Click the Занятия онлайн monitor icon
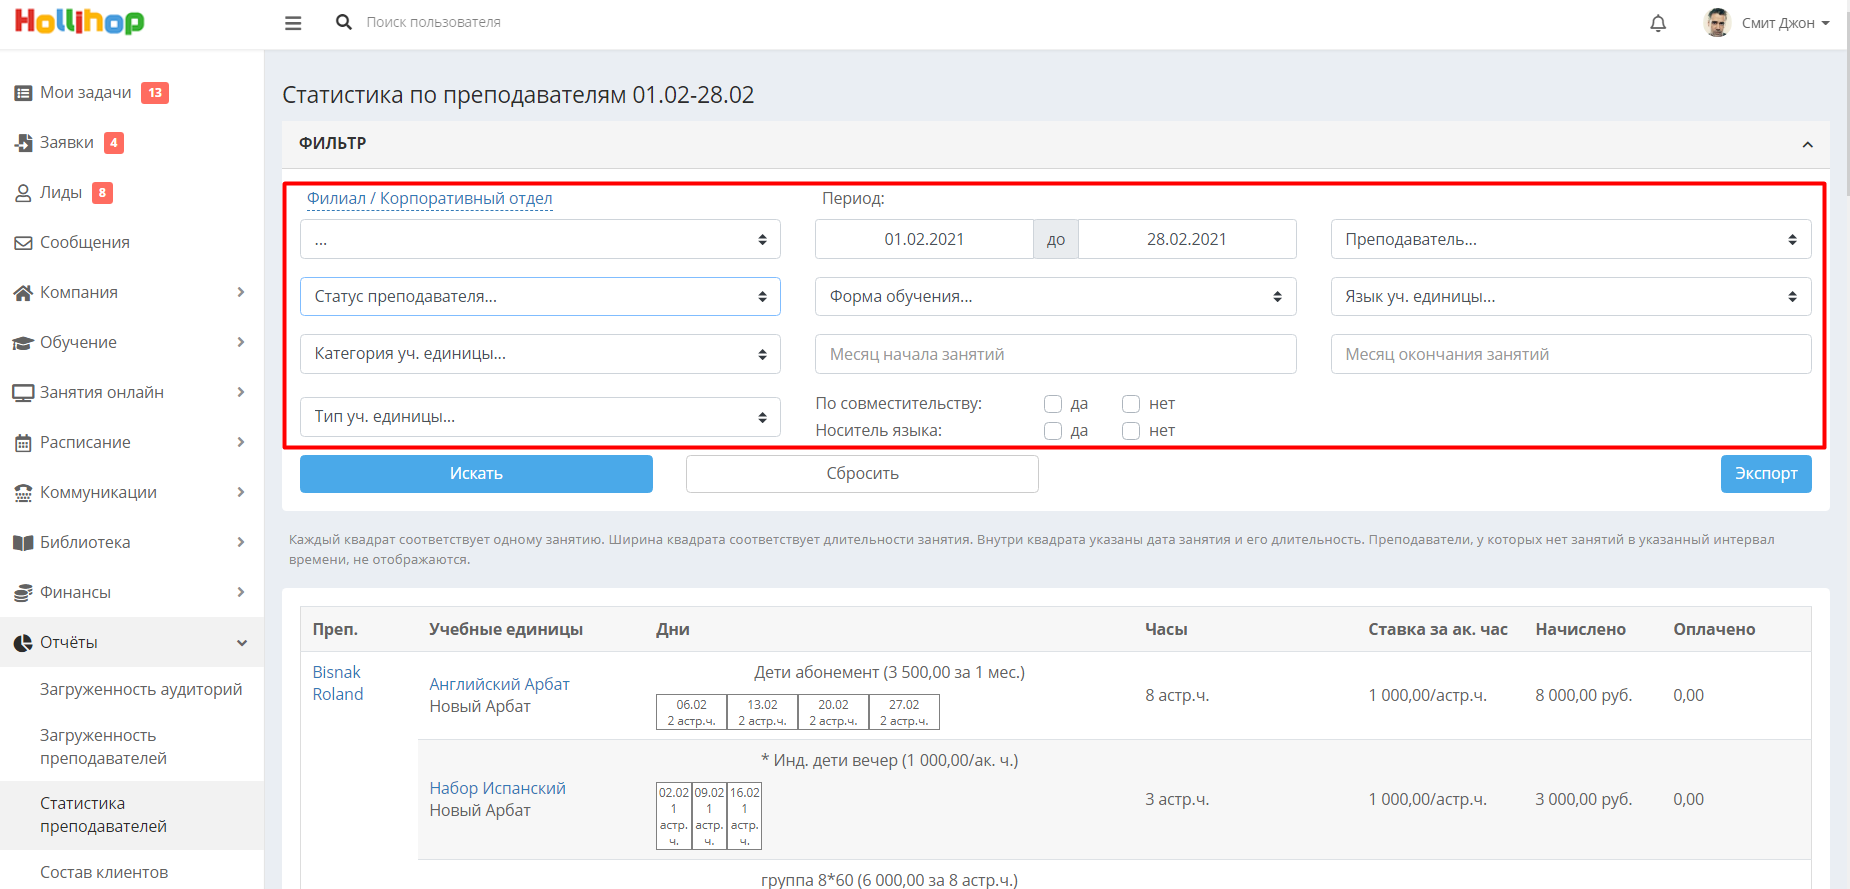The width and height of the screenshot is (1850, 889). [x=23, y=393]
